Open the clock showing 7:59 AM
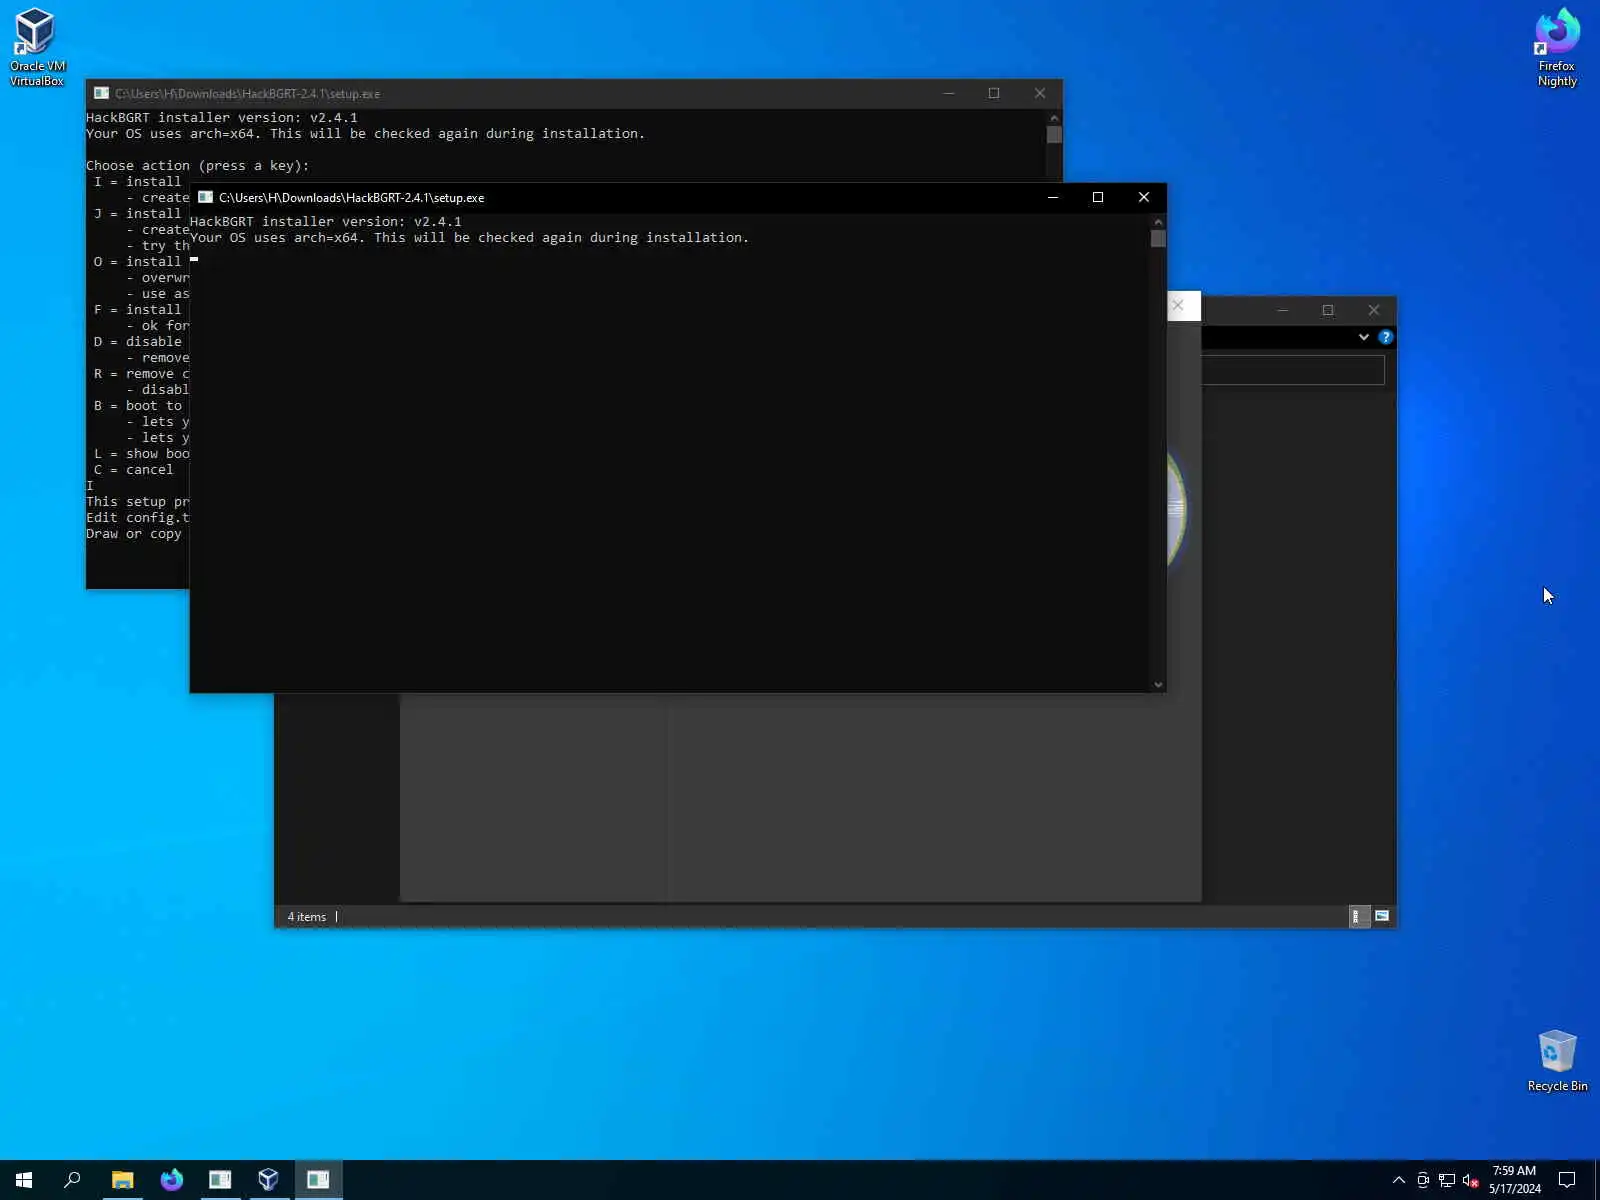 [1514, 1180]
